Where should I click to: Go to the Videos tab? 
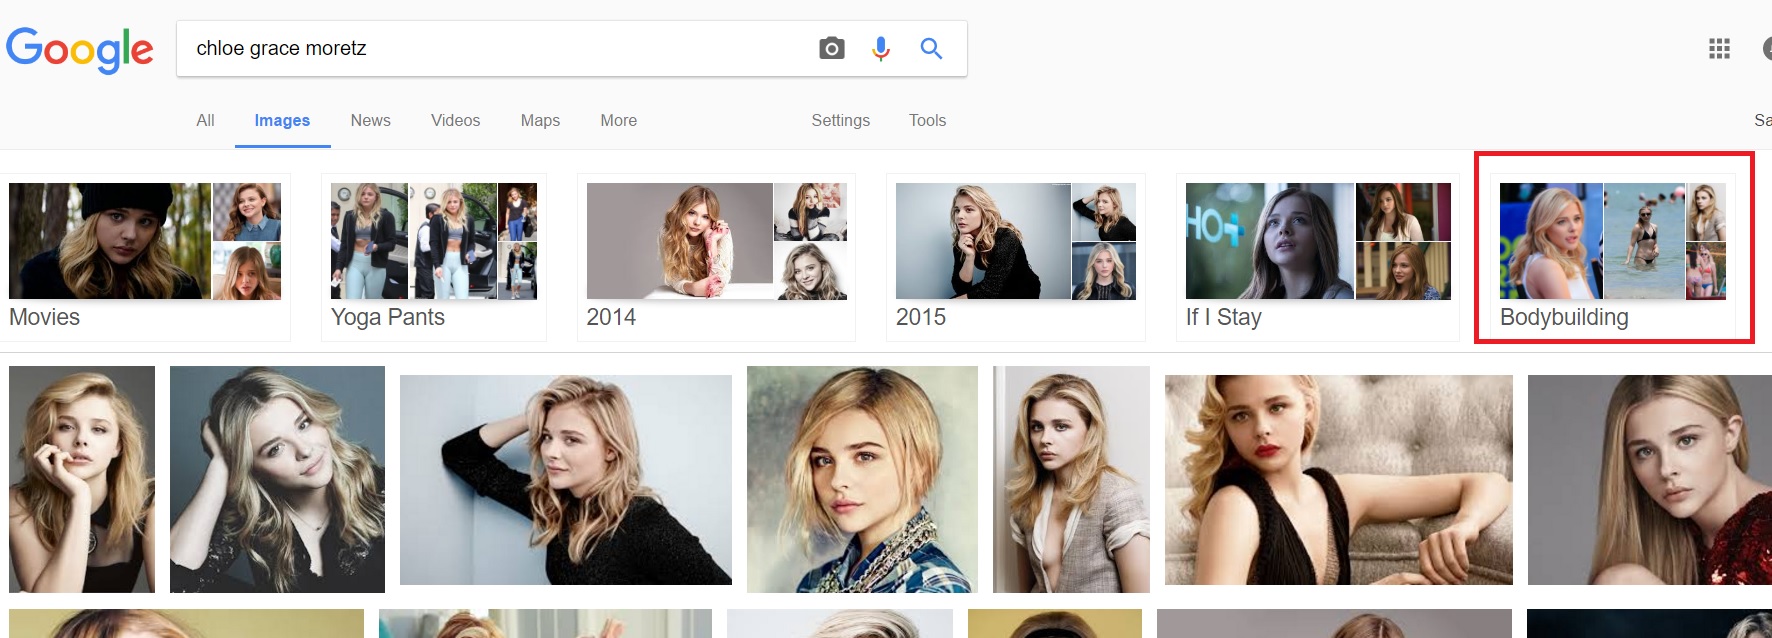(x=455, y=120)
